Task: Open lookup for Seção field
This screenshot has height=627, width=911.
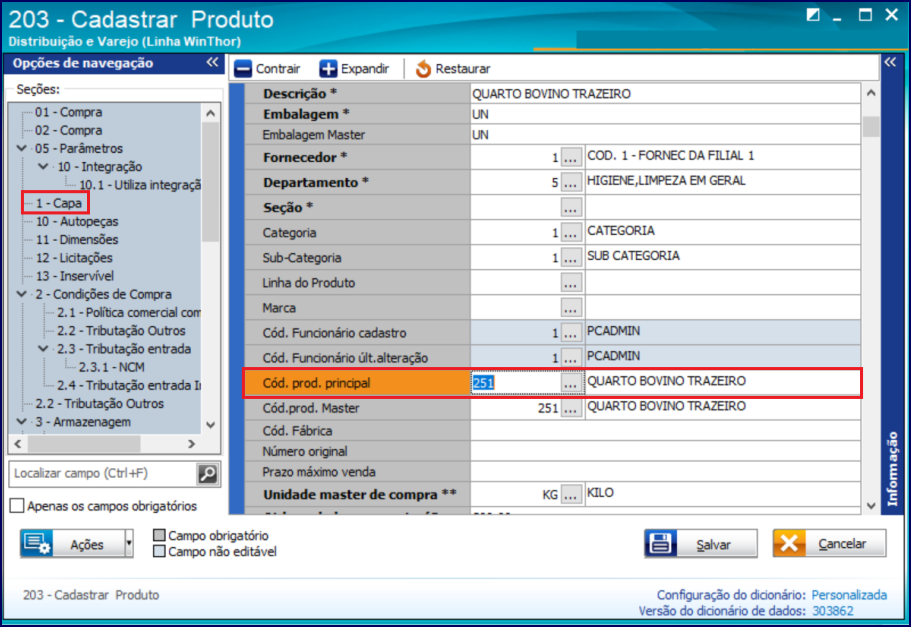Action: pyautogui.click(x=571, y=207)
